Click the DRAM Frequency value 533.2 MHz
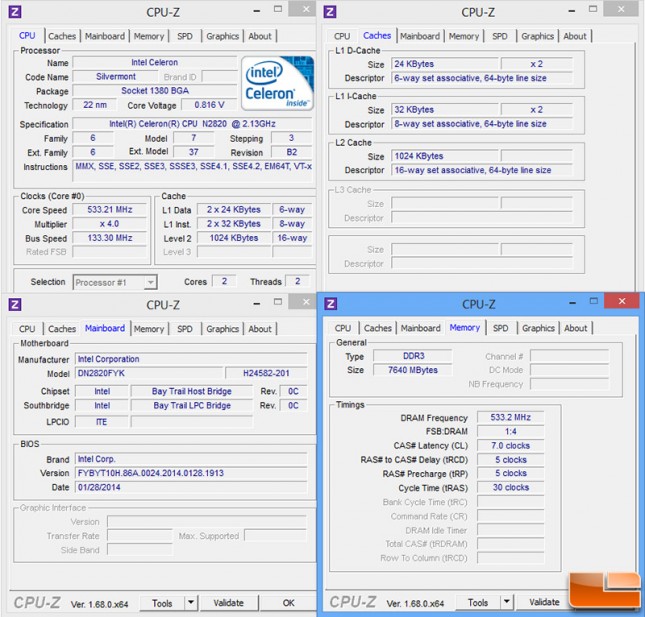The height and width of the screenshot is (617, 645). (510, 418)
